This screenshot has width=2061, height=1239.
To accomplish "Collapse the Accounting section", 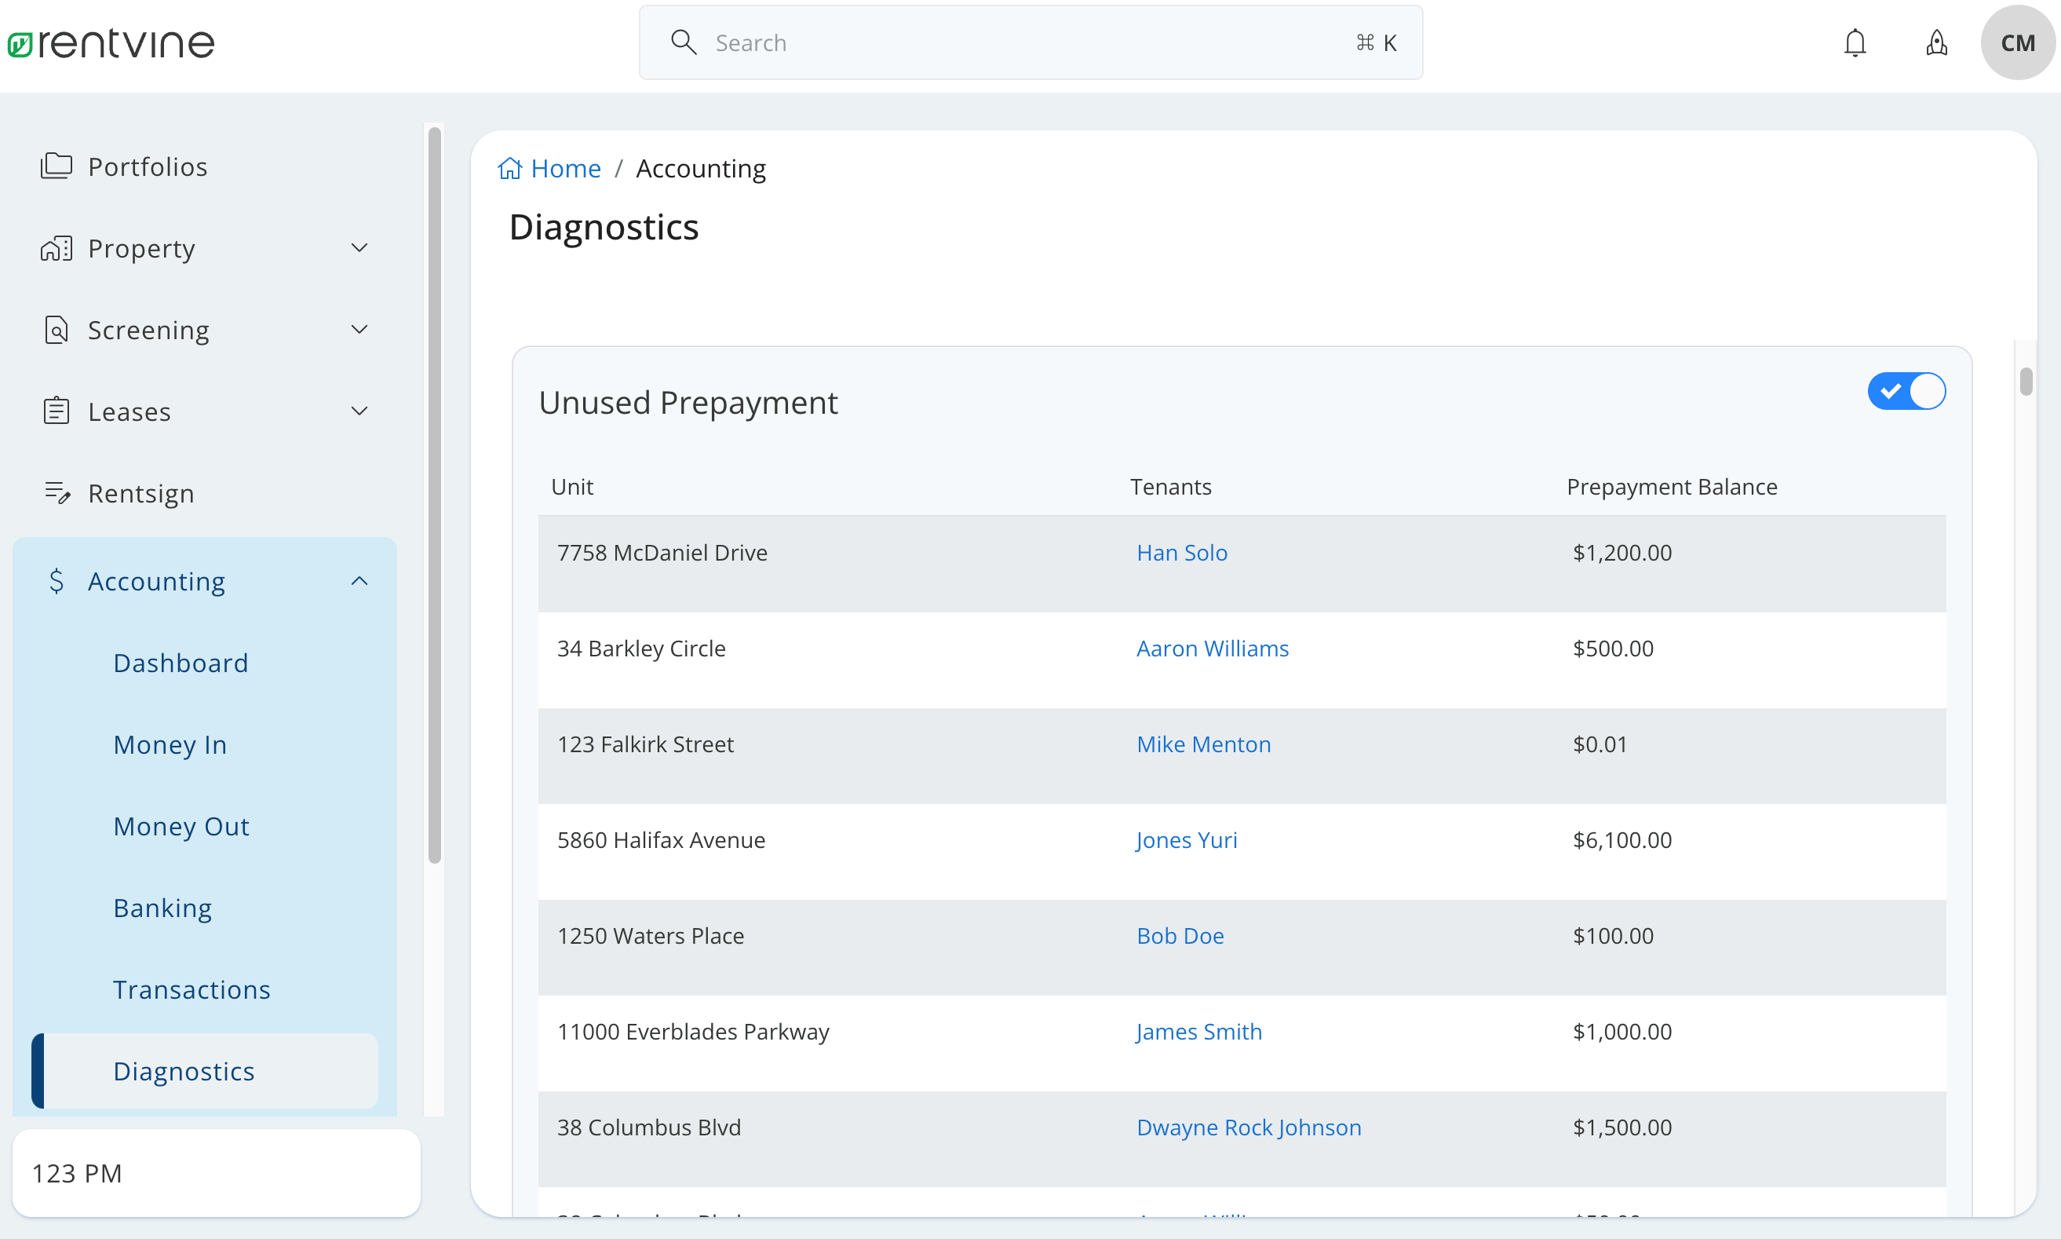I will click(358, 580).
